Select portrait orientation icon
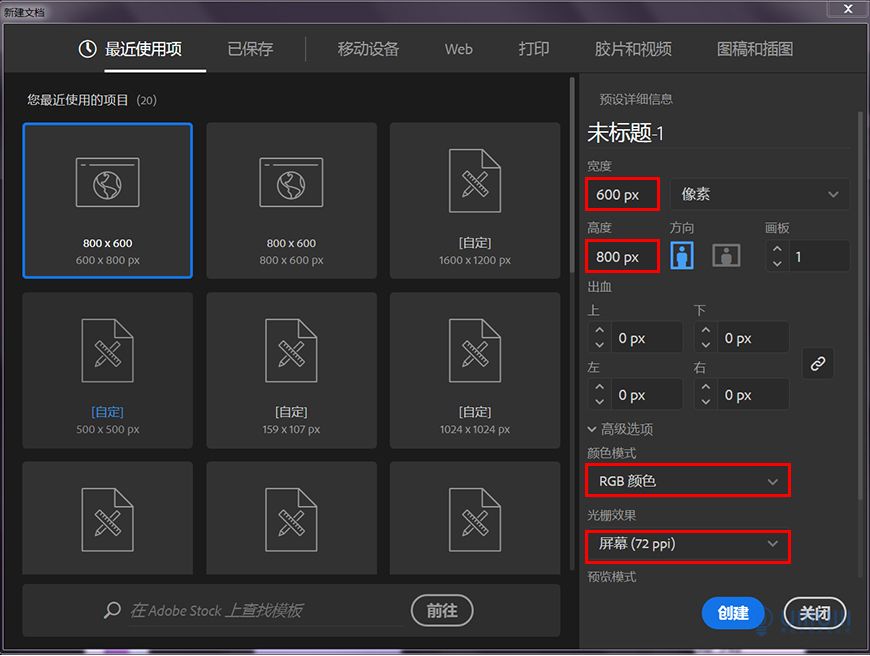 click(x=682, y=256)
